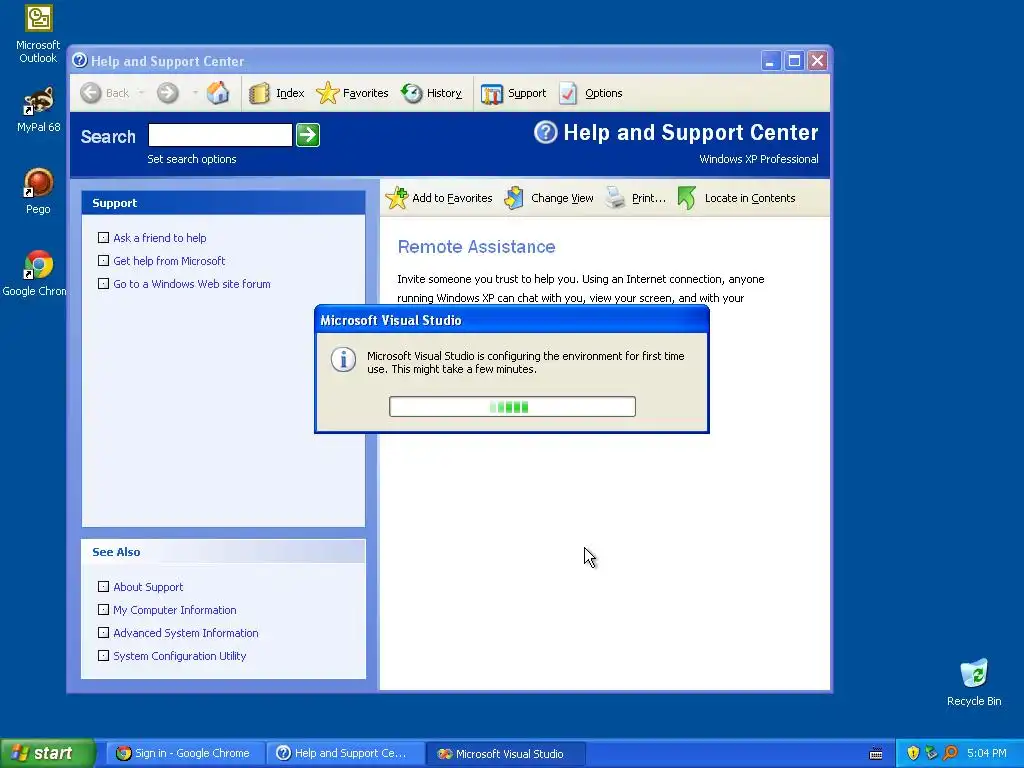Open the Pego desktop shortcut
This screenshot has width=1024, height=768.
click(x=38, y=191)
